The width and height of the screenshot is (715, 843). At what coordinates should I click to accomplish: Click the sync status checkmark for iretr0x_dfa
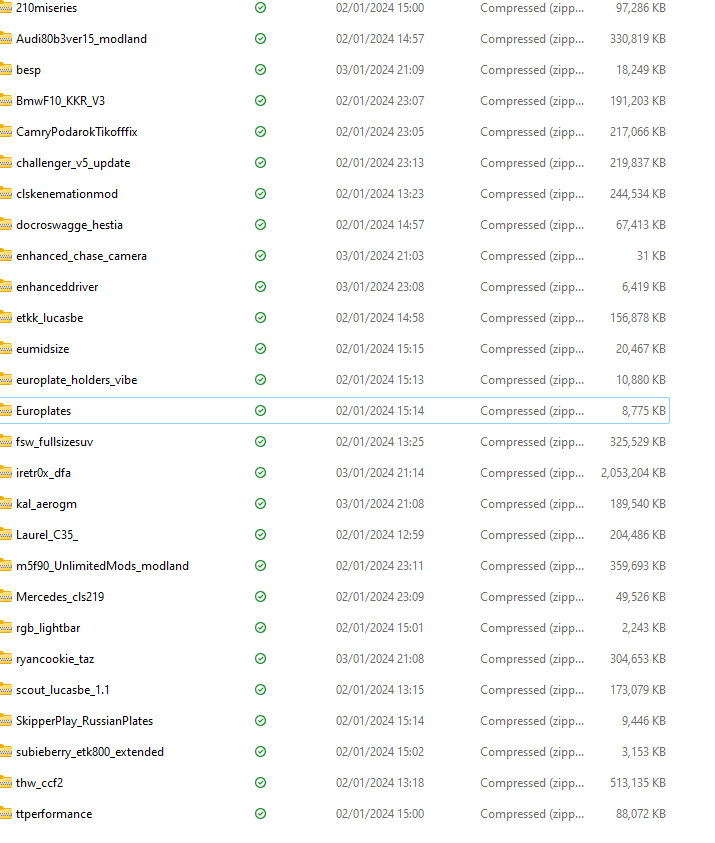point(261,473)
